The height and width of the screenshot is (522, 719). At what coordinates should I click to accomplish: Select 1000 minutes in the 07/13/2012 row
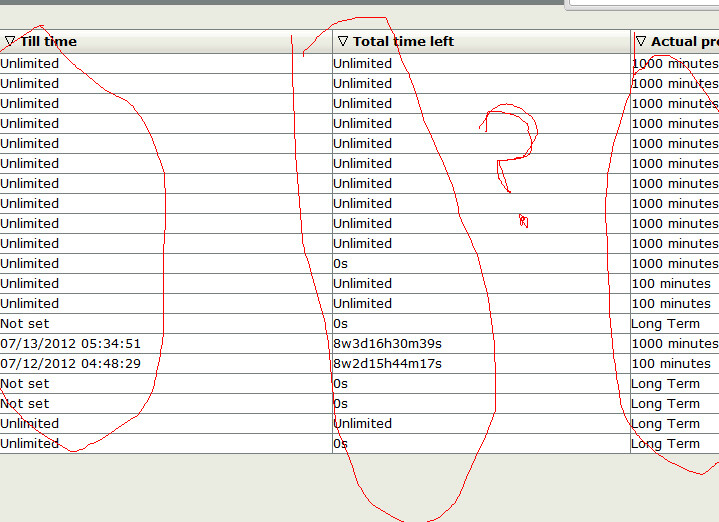click(675, 344)
